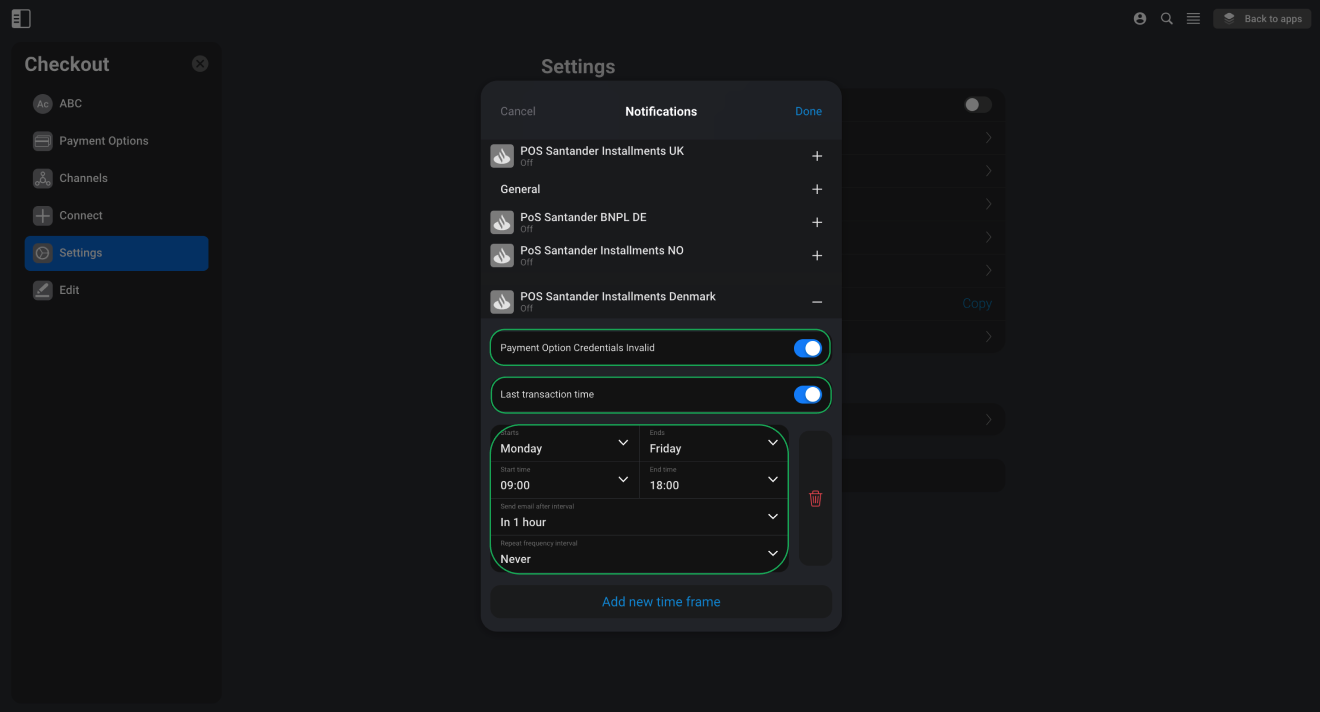The height and width of the screenshot is (712, 1320).
Task: Open Start time dropdown showing 09:00
Action: (565, 480)
